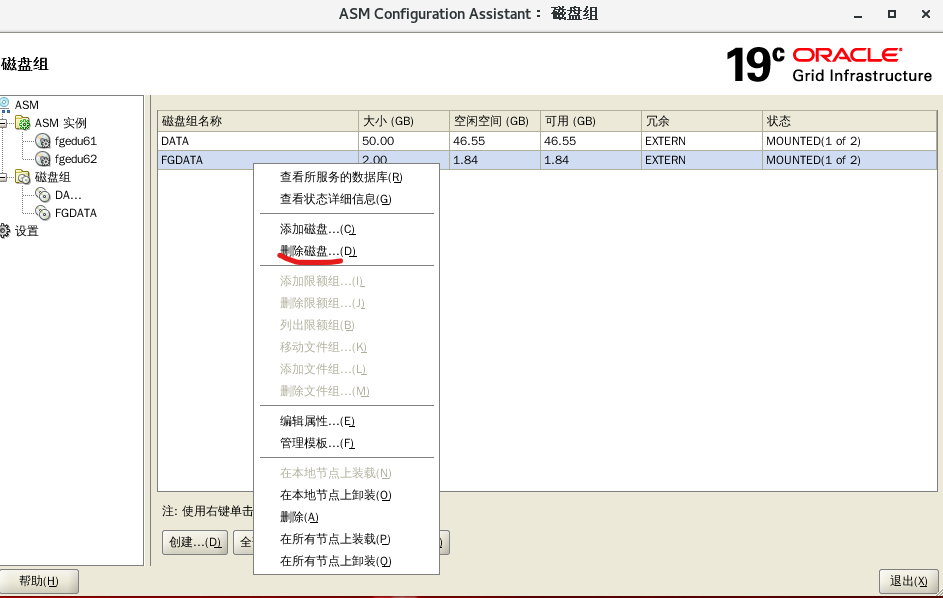
Task: Click the FGDATA disk icon in tree
Action: (x=43, y=213)
